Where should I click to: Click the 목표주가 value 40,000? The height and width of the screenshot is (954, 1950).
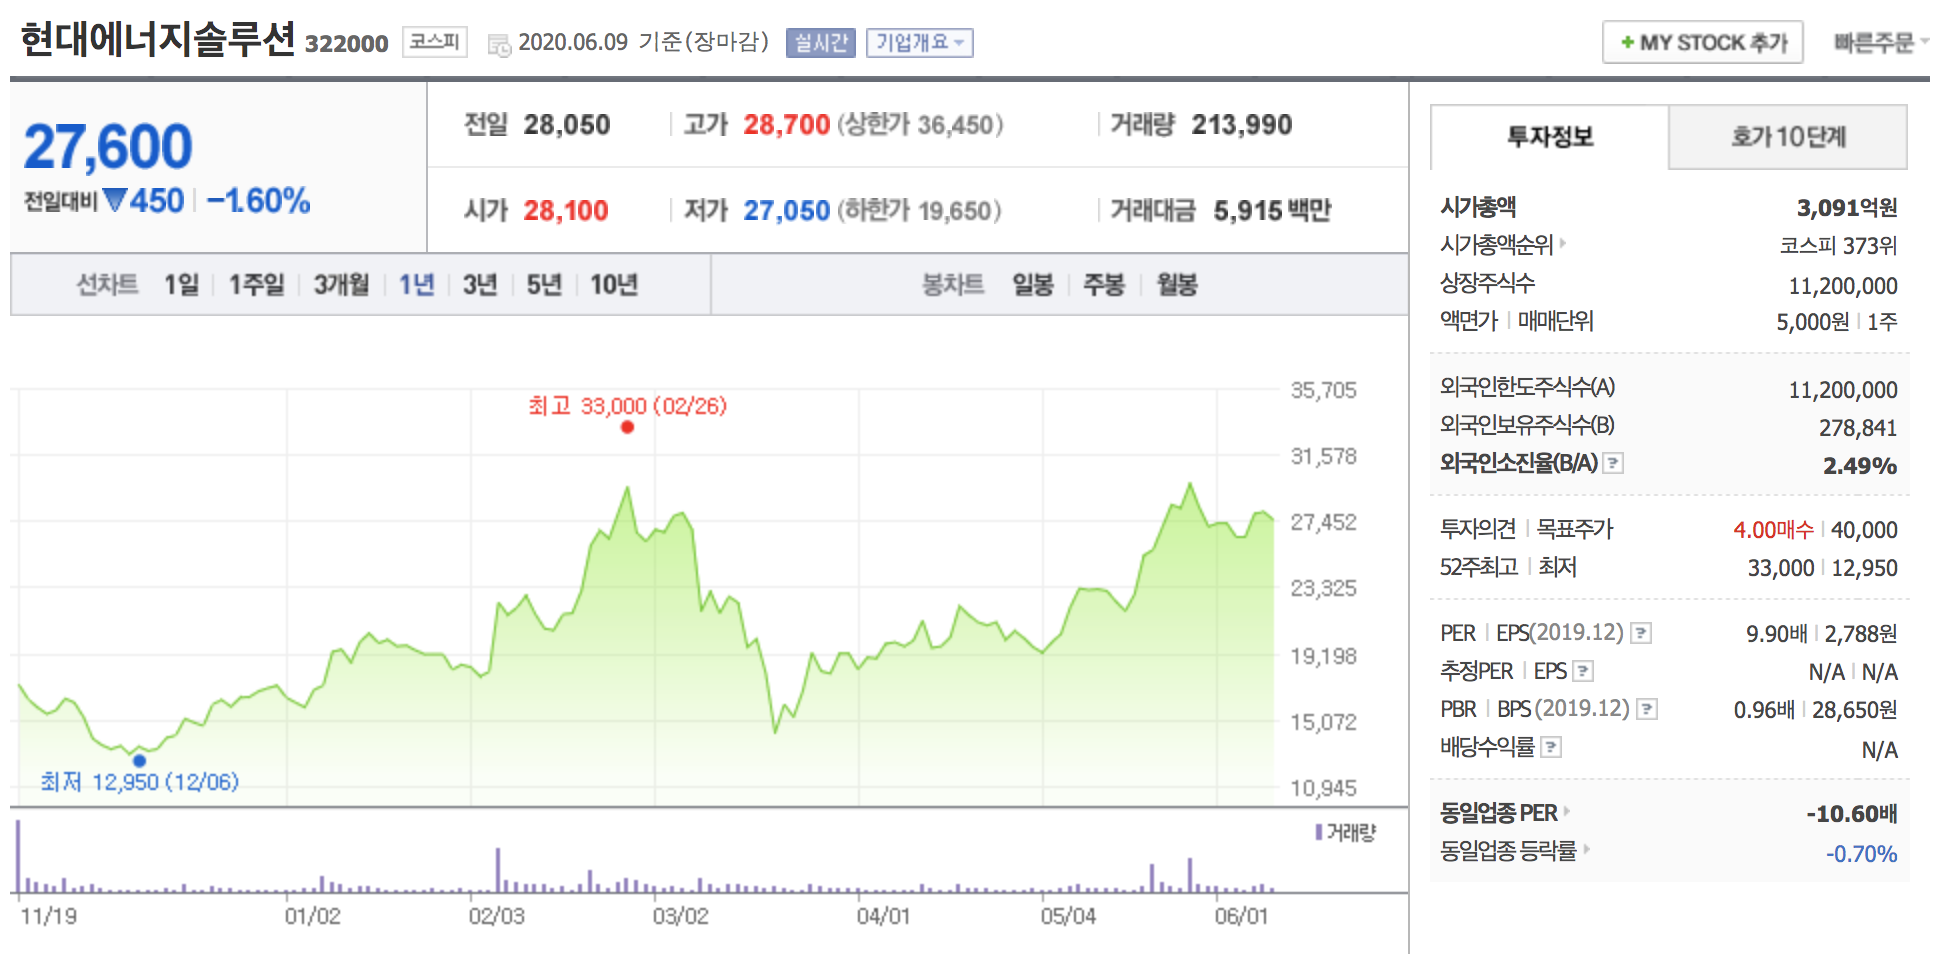pyautogui.click(x=1864, y=529)
